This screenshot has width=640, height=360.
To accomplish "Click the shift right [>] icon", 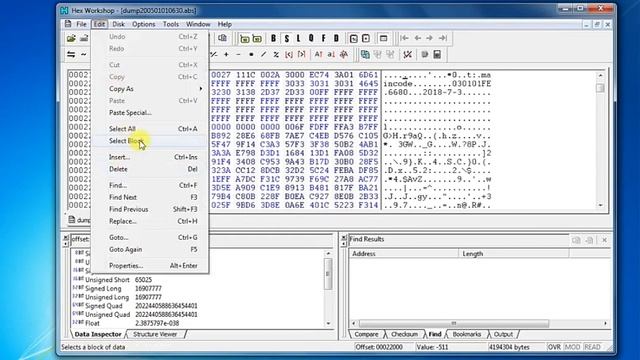I will (x=302, y=54).
